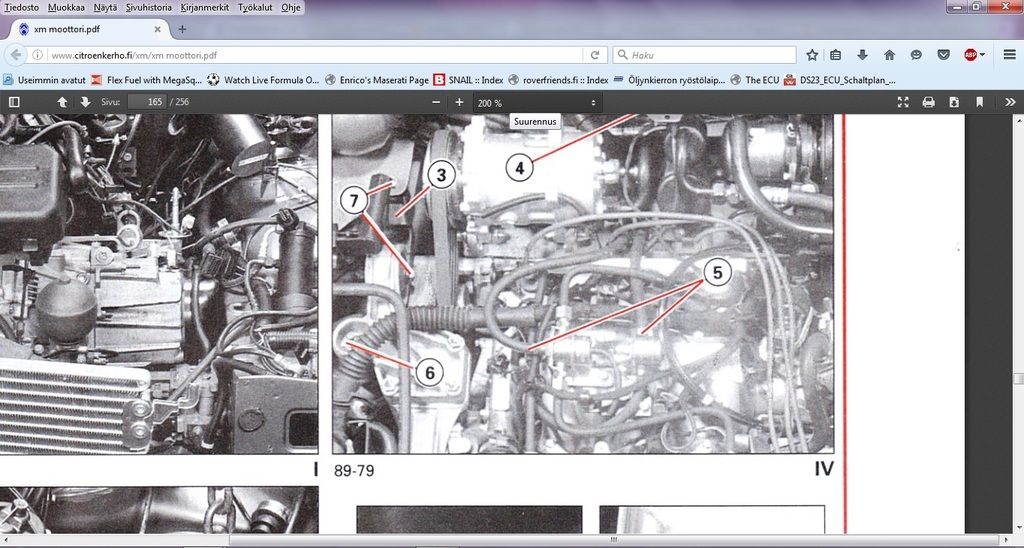Open a new tab with plus
1024x548 pixels.
(182, 29)
